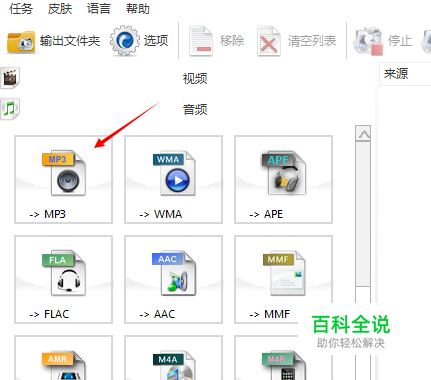Select the APE conversion format

point(283,179)
